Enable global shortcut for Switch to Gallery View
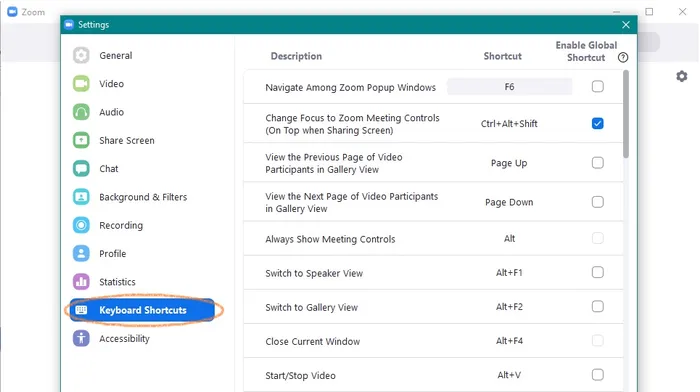 (x=597, y=306)
